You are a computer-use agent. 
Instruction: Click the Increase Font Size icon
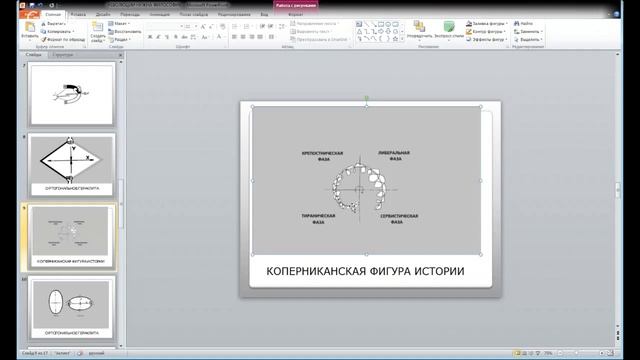[x=203, y=27]
